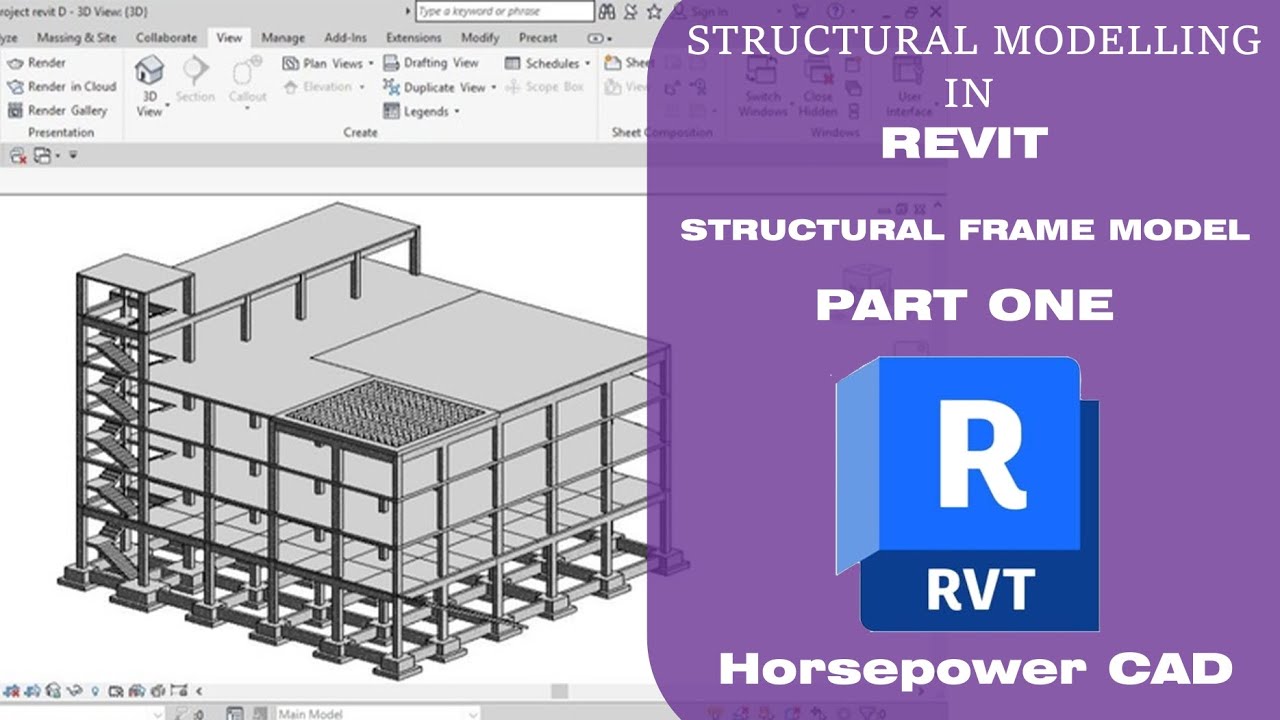
Task: Toggle the Hide Analytical Model icon
Action: coord(135,690)
